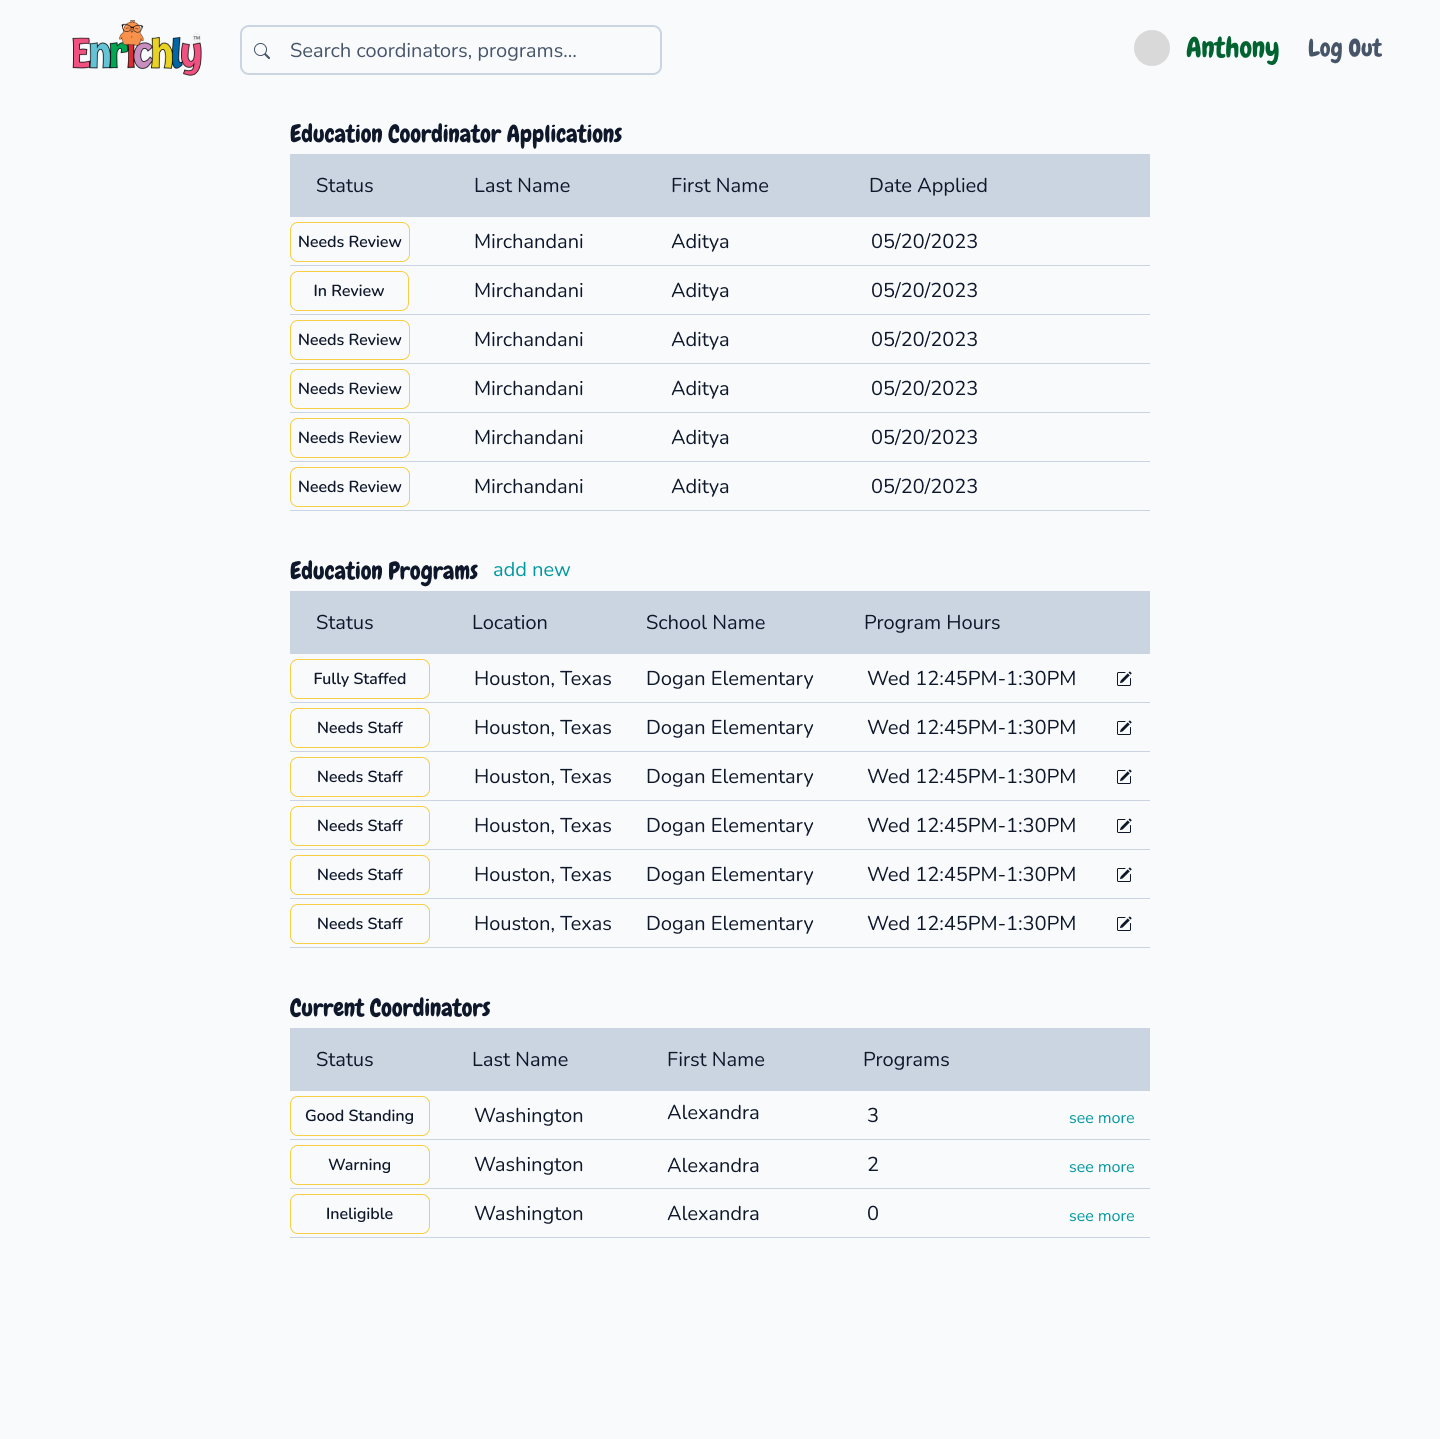Image resolution: width=1440 pixels, height=1439 pixels.
Task: Click the School Name column header
Action: (x=705, y=622)
